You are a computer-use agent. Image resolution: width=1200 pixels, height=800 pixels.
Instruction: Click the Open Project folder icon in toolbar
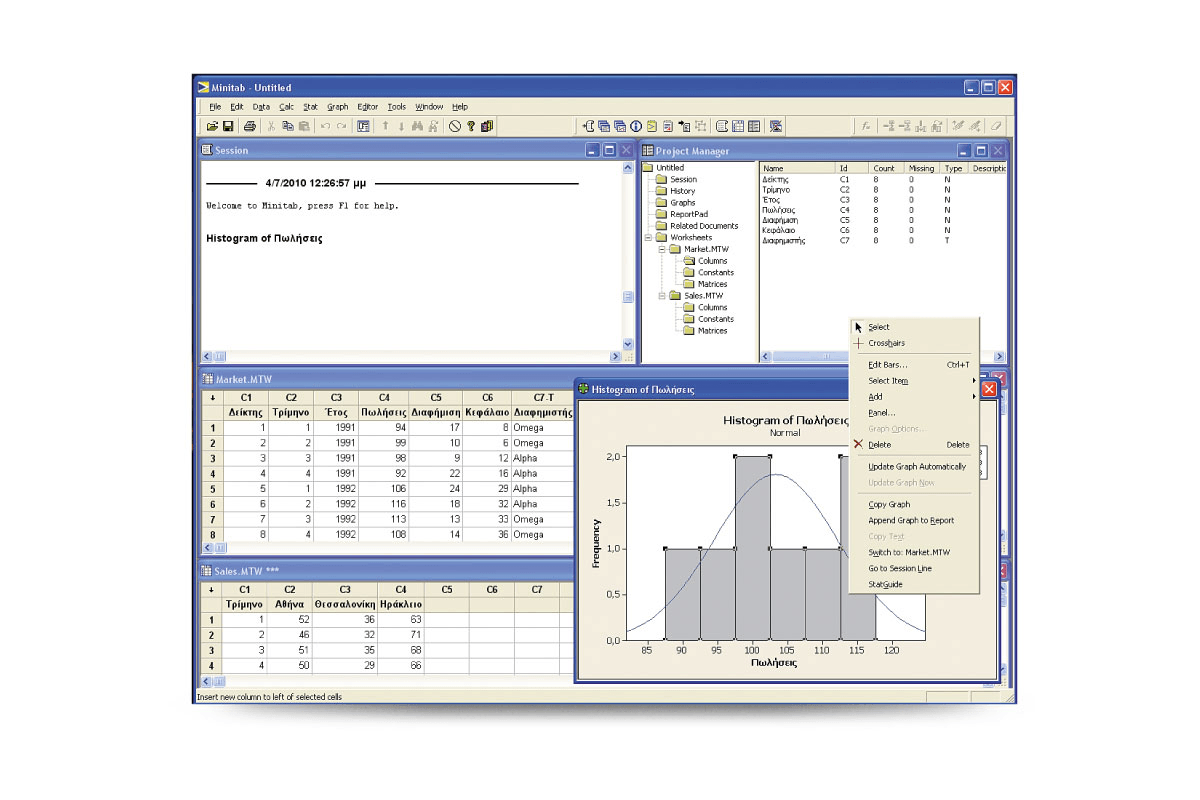(x=212, y=127)
